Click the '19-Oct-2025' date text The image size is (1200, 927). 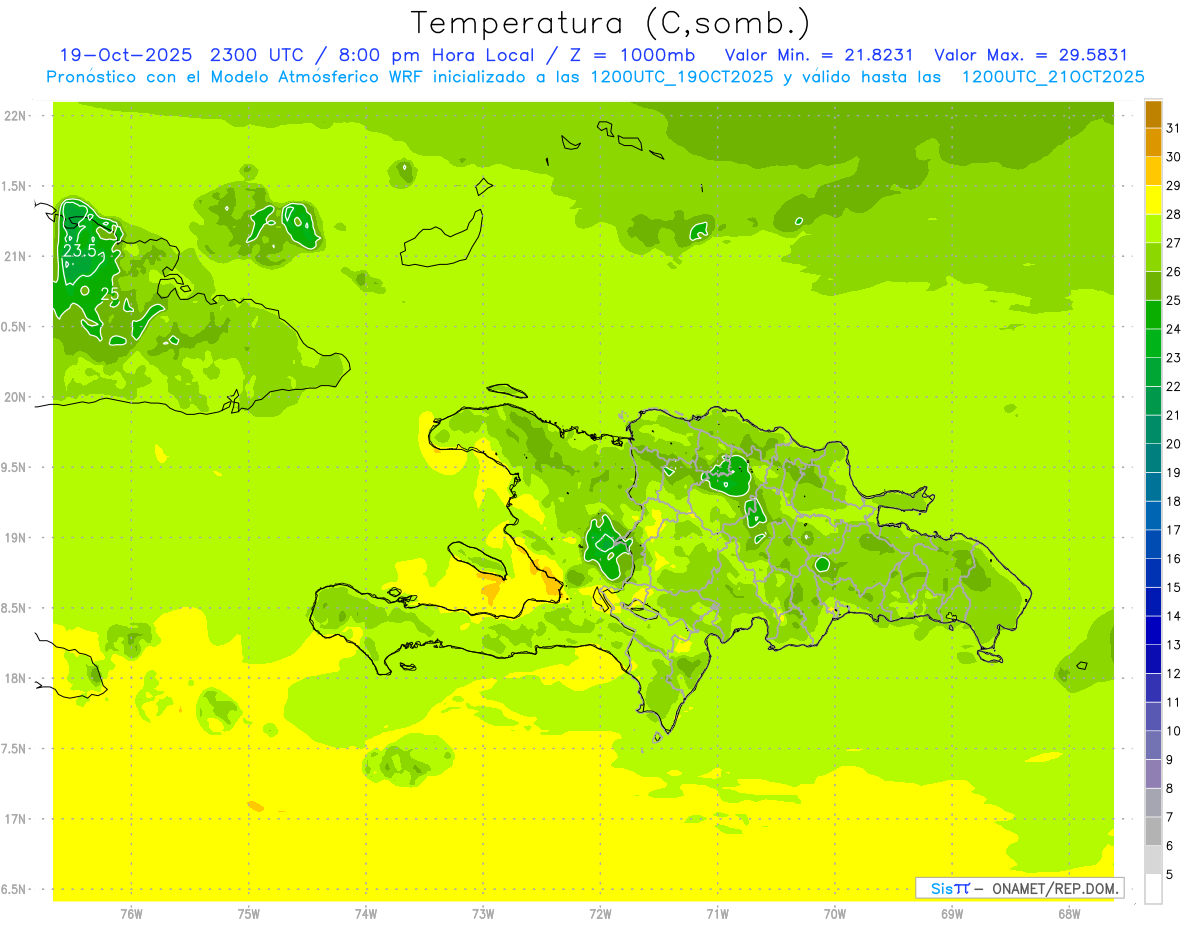pyautogui.click(x=127, y=55)
